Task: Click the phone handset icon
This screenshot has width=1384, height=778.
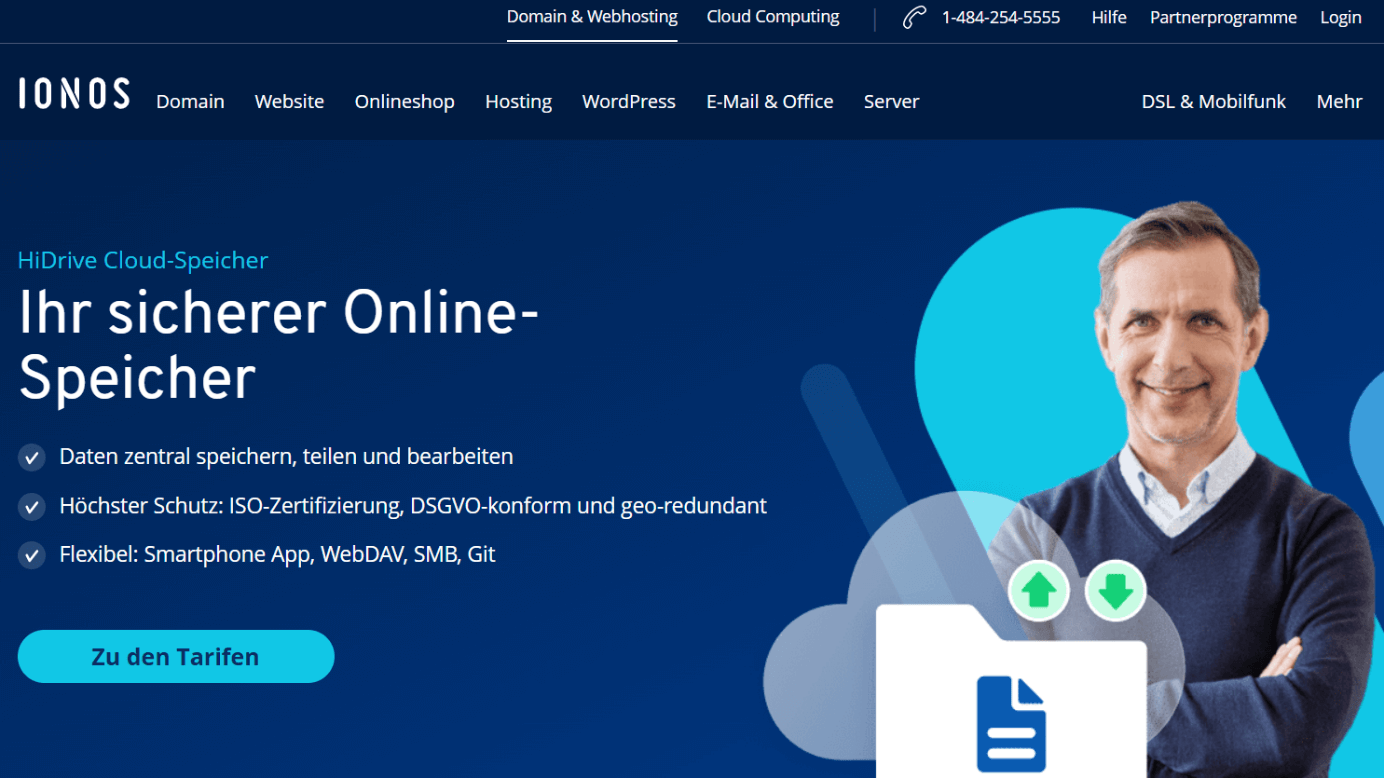Action: pos(914,18)
